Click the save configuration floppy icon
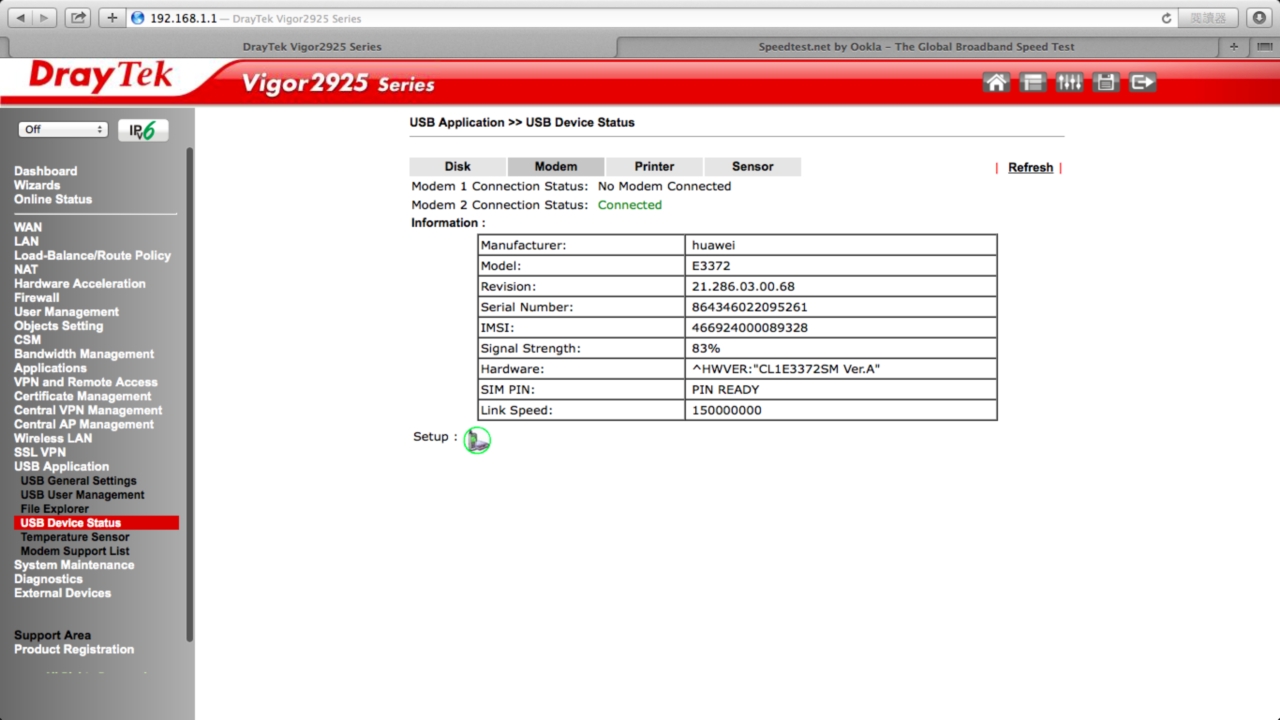Image resolution: width=1280 pixels, height=720 pixels. click(x=1106, y=82)
